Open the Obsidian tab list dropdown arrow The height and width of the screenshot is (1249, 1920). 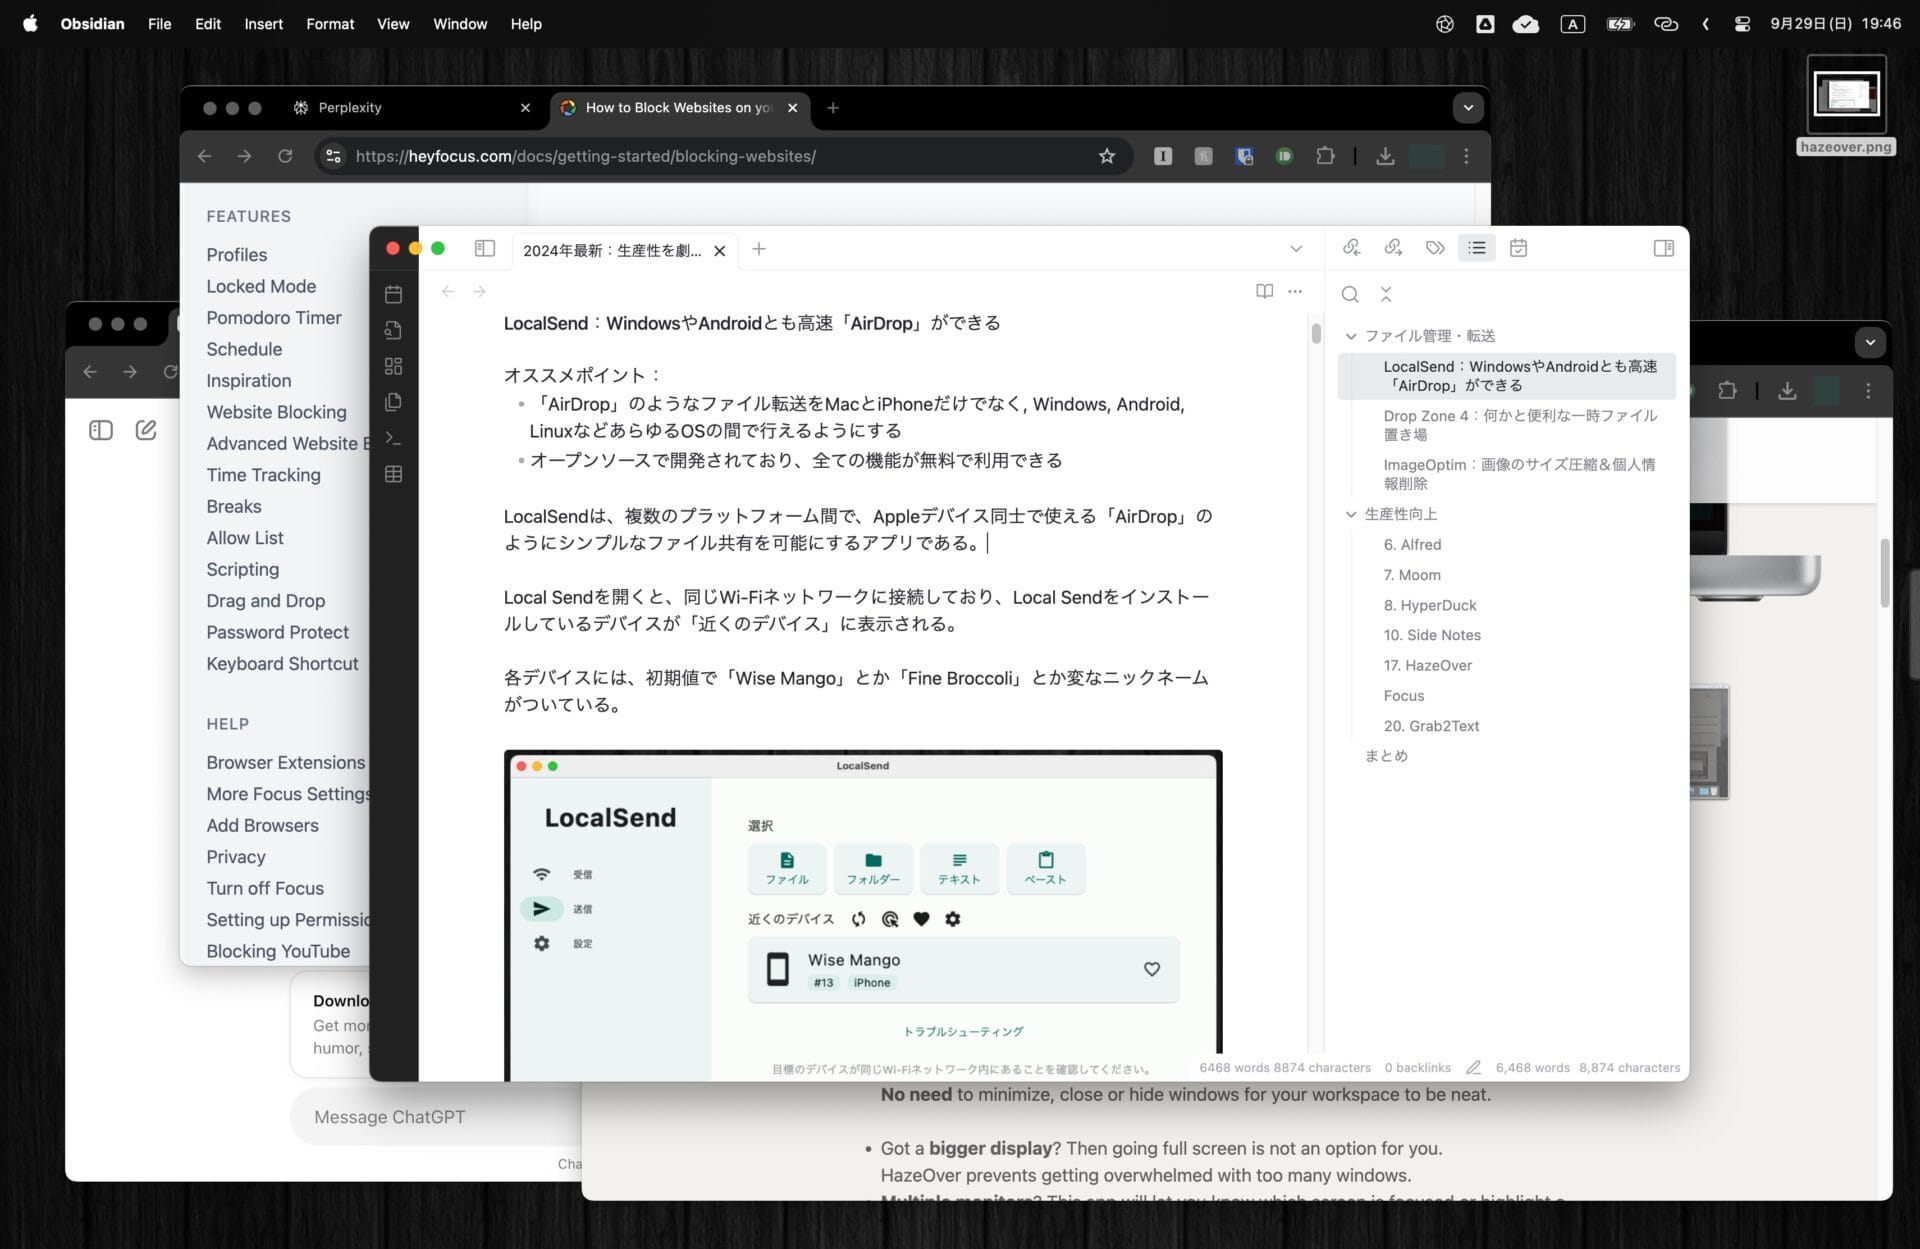click(x=1296, y=249)
